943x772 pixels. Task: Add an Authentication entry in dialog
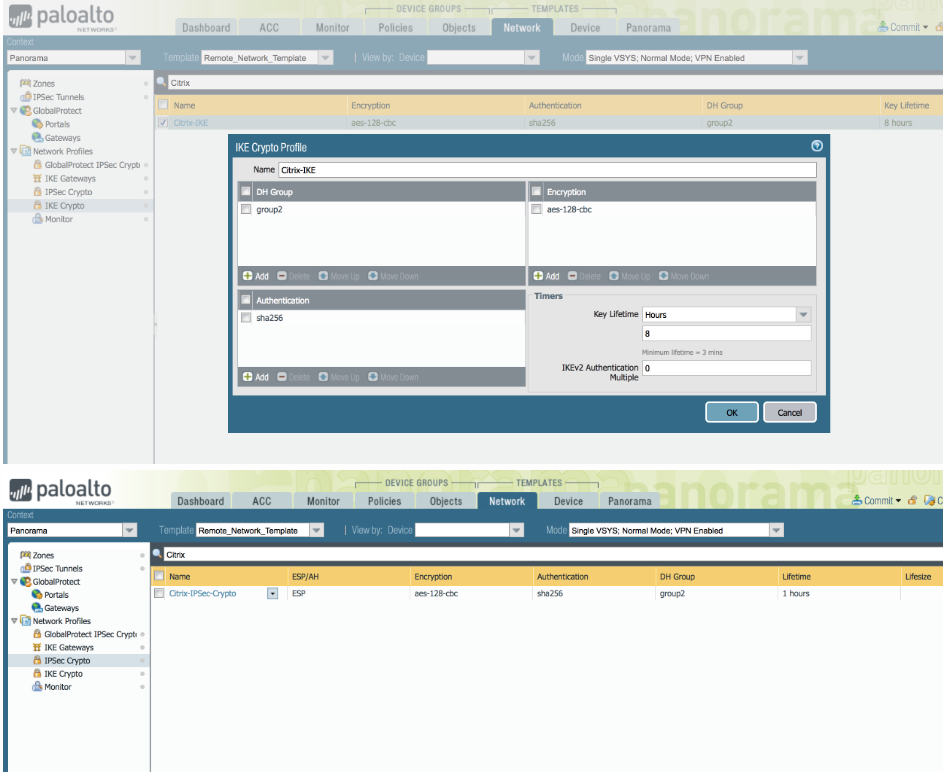click(x=256, y=377)
